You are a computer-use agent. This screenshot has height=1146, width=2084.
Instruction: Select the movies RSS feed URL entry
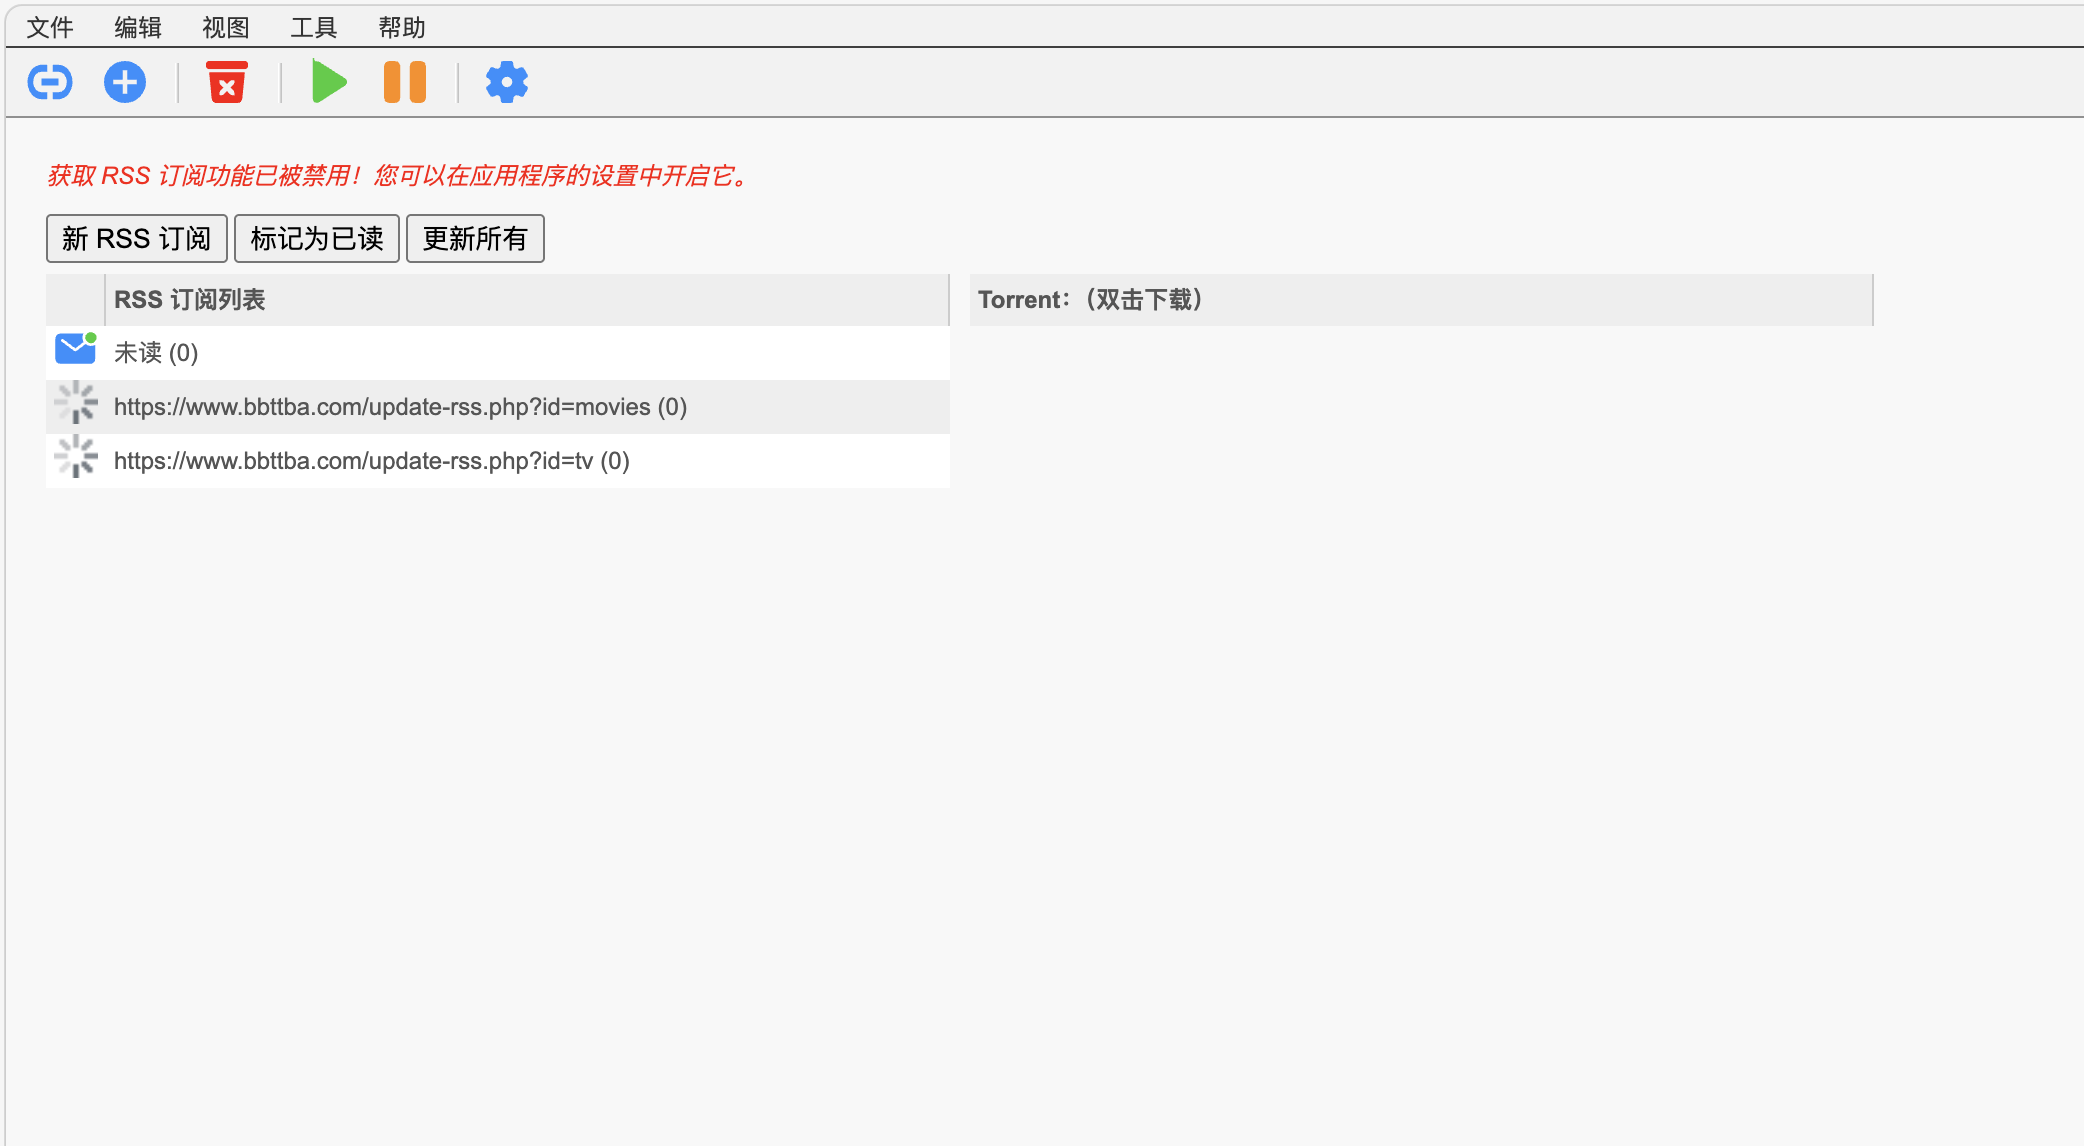pyautogui.click(x=400, y=407)
